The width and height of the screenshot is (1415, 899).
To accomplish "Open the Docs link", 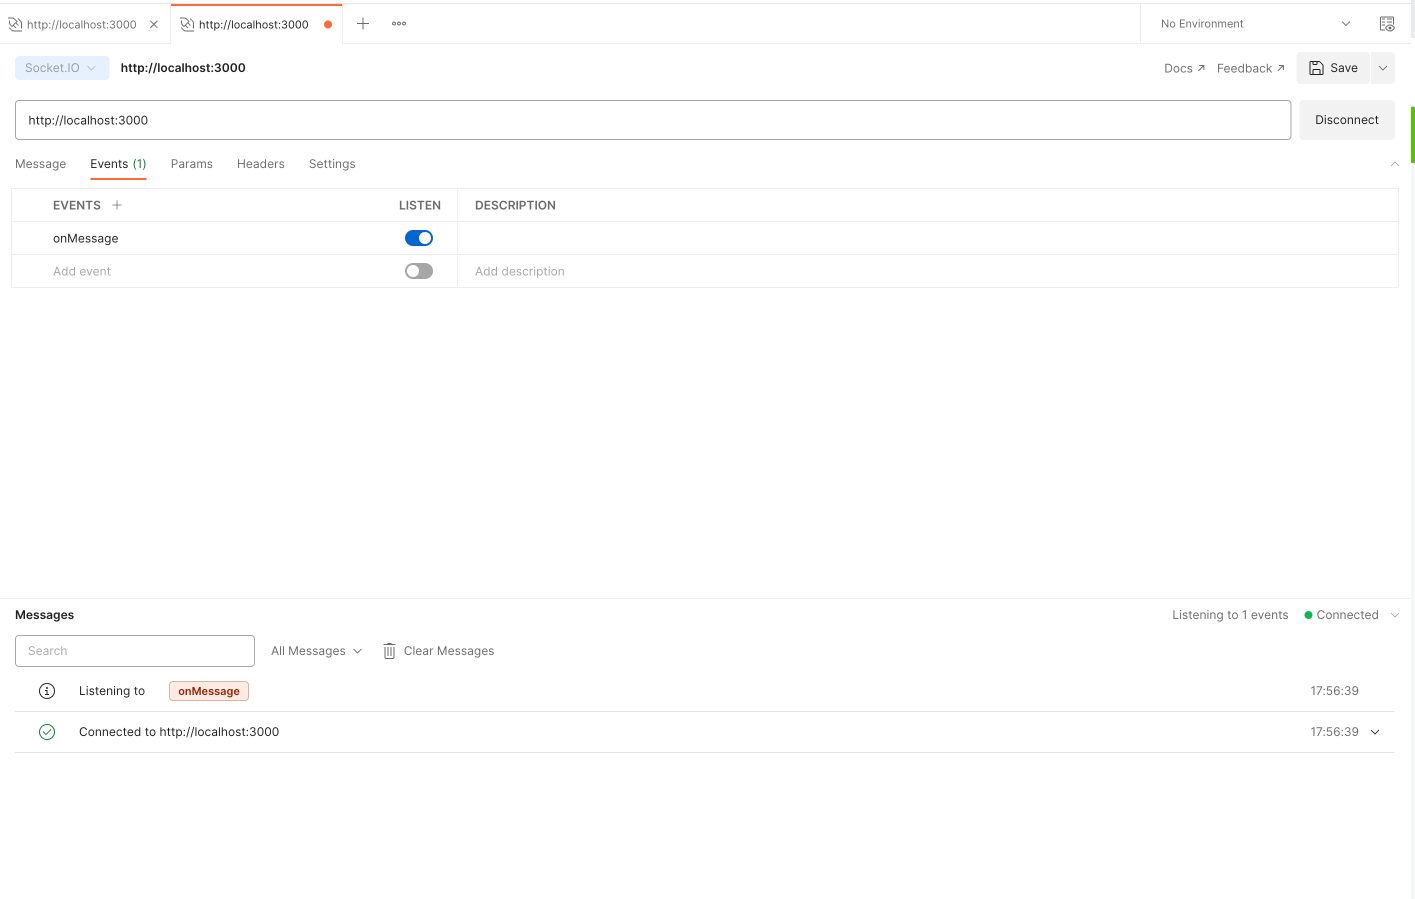I will [x=1183, y=67].
